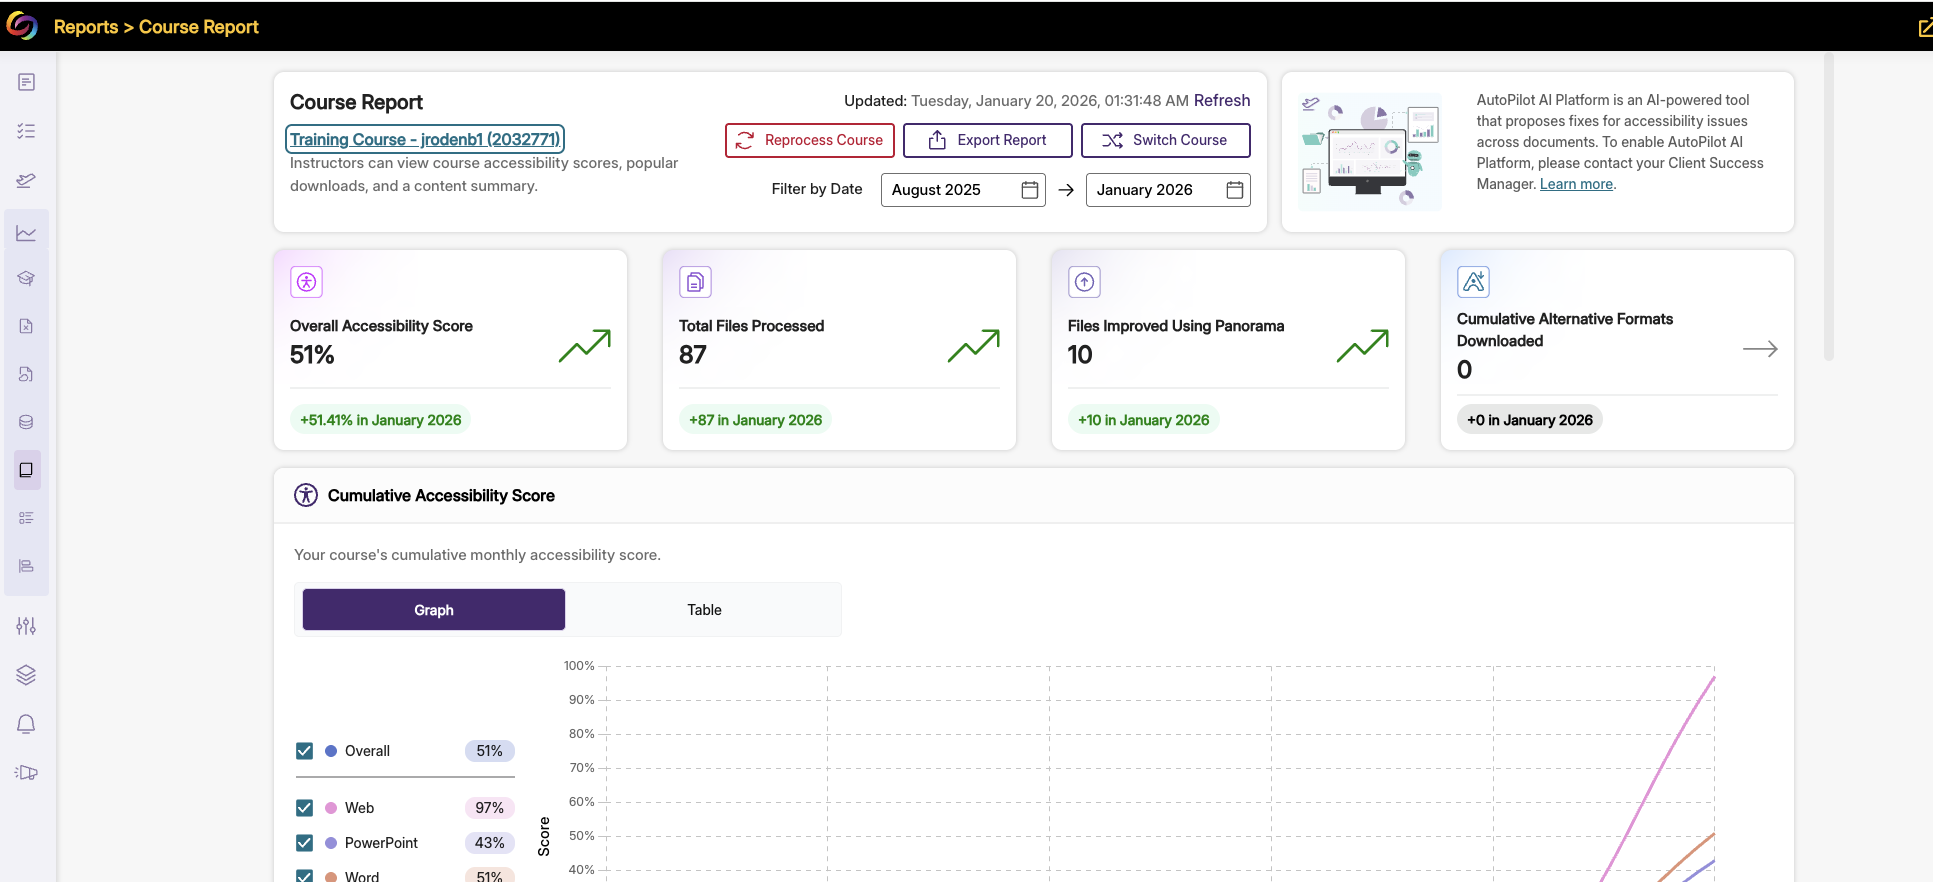
Task: Uncheck the Overall series checkbox
Action: pyautogui.click(x=305, y=751)
